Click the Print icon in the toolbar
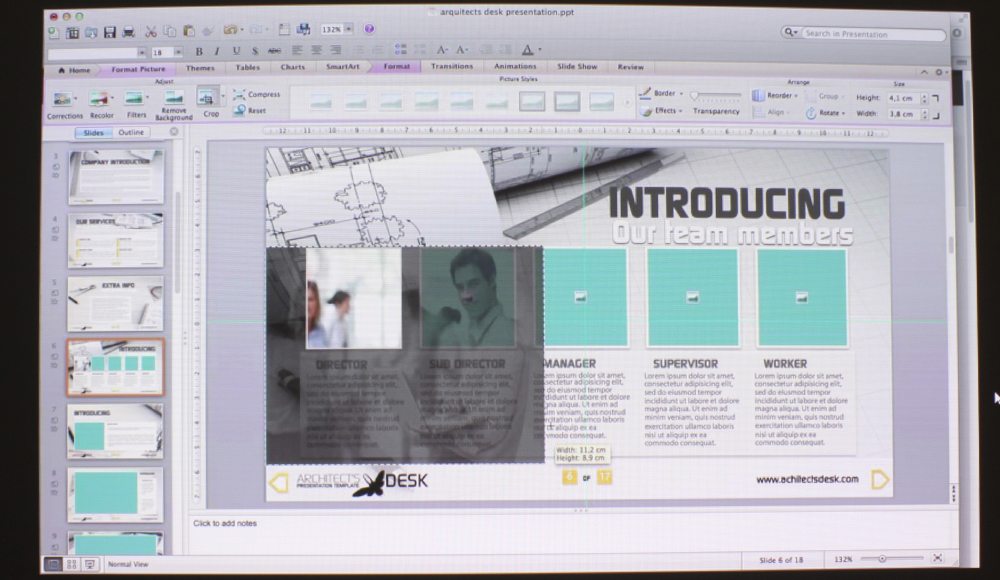The image size is (1000, 580). point(128,32)
